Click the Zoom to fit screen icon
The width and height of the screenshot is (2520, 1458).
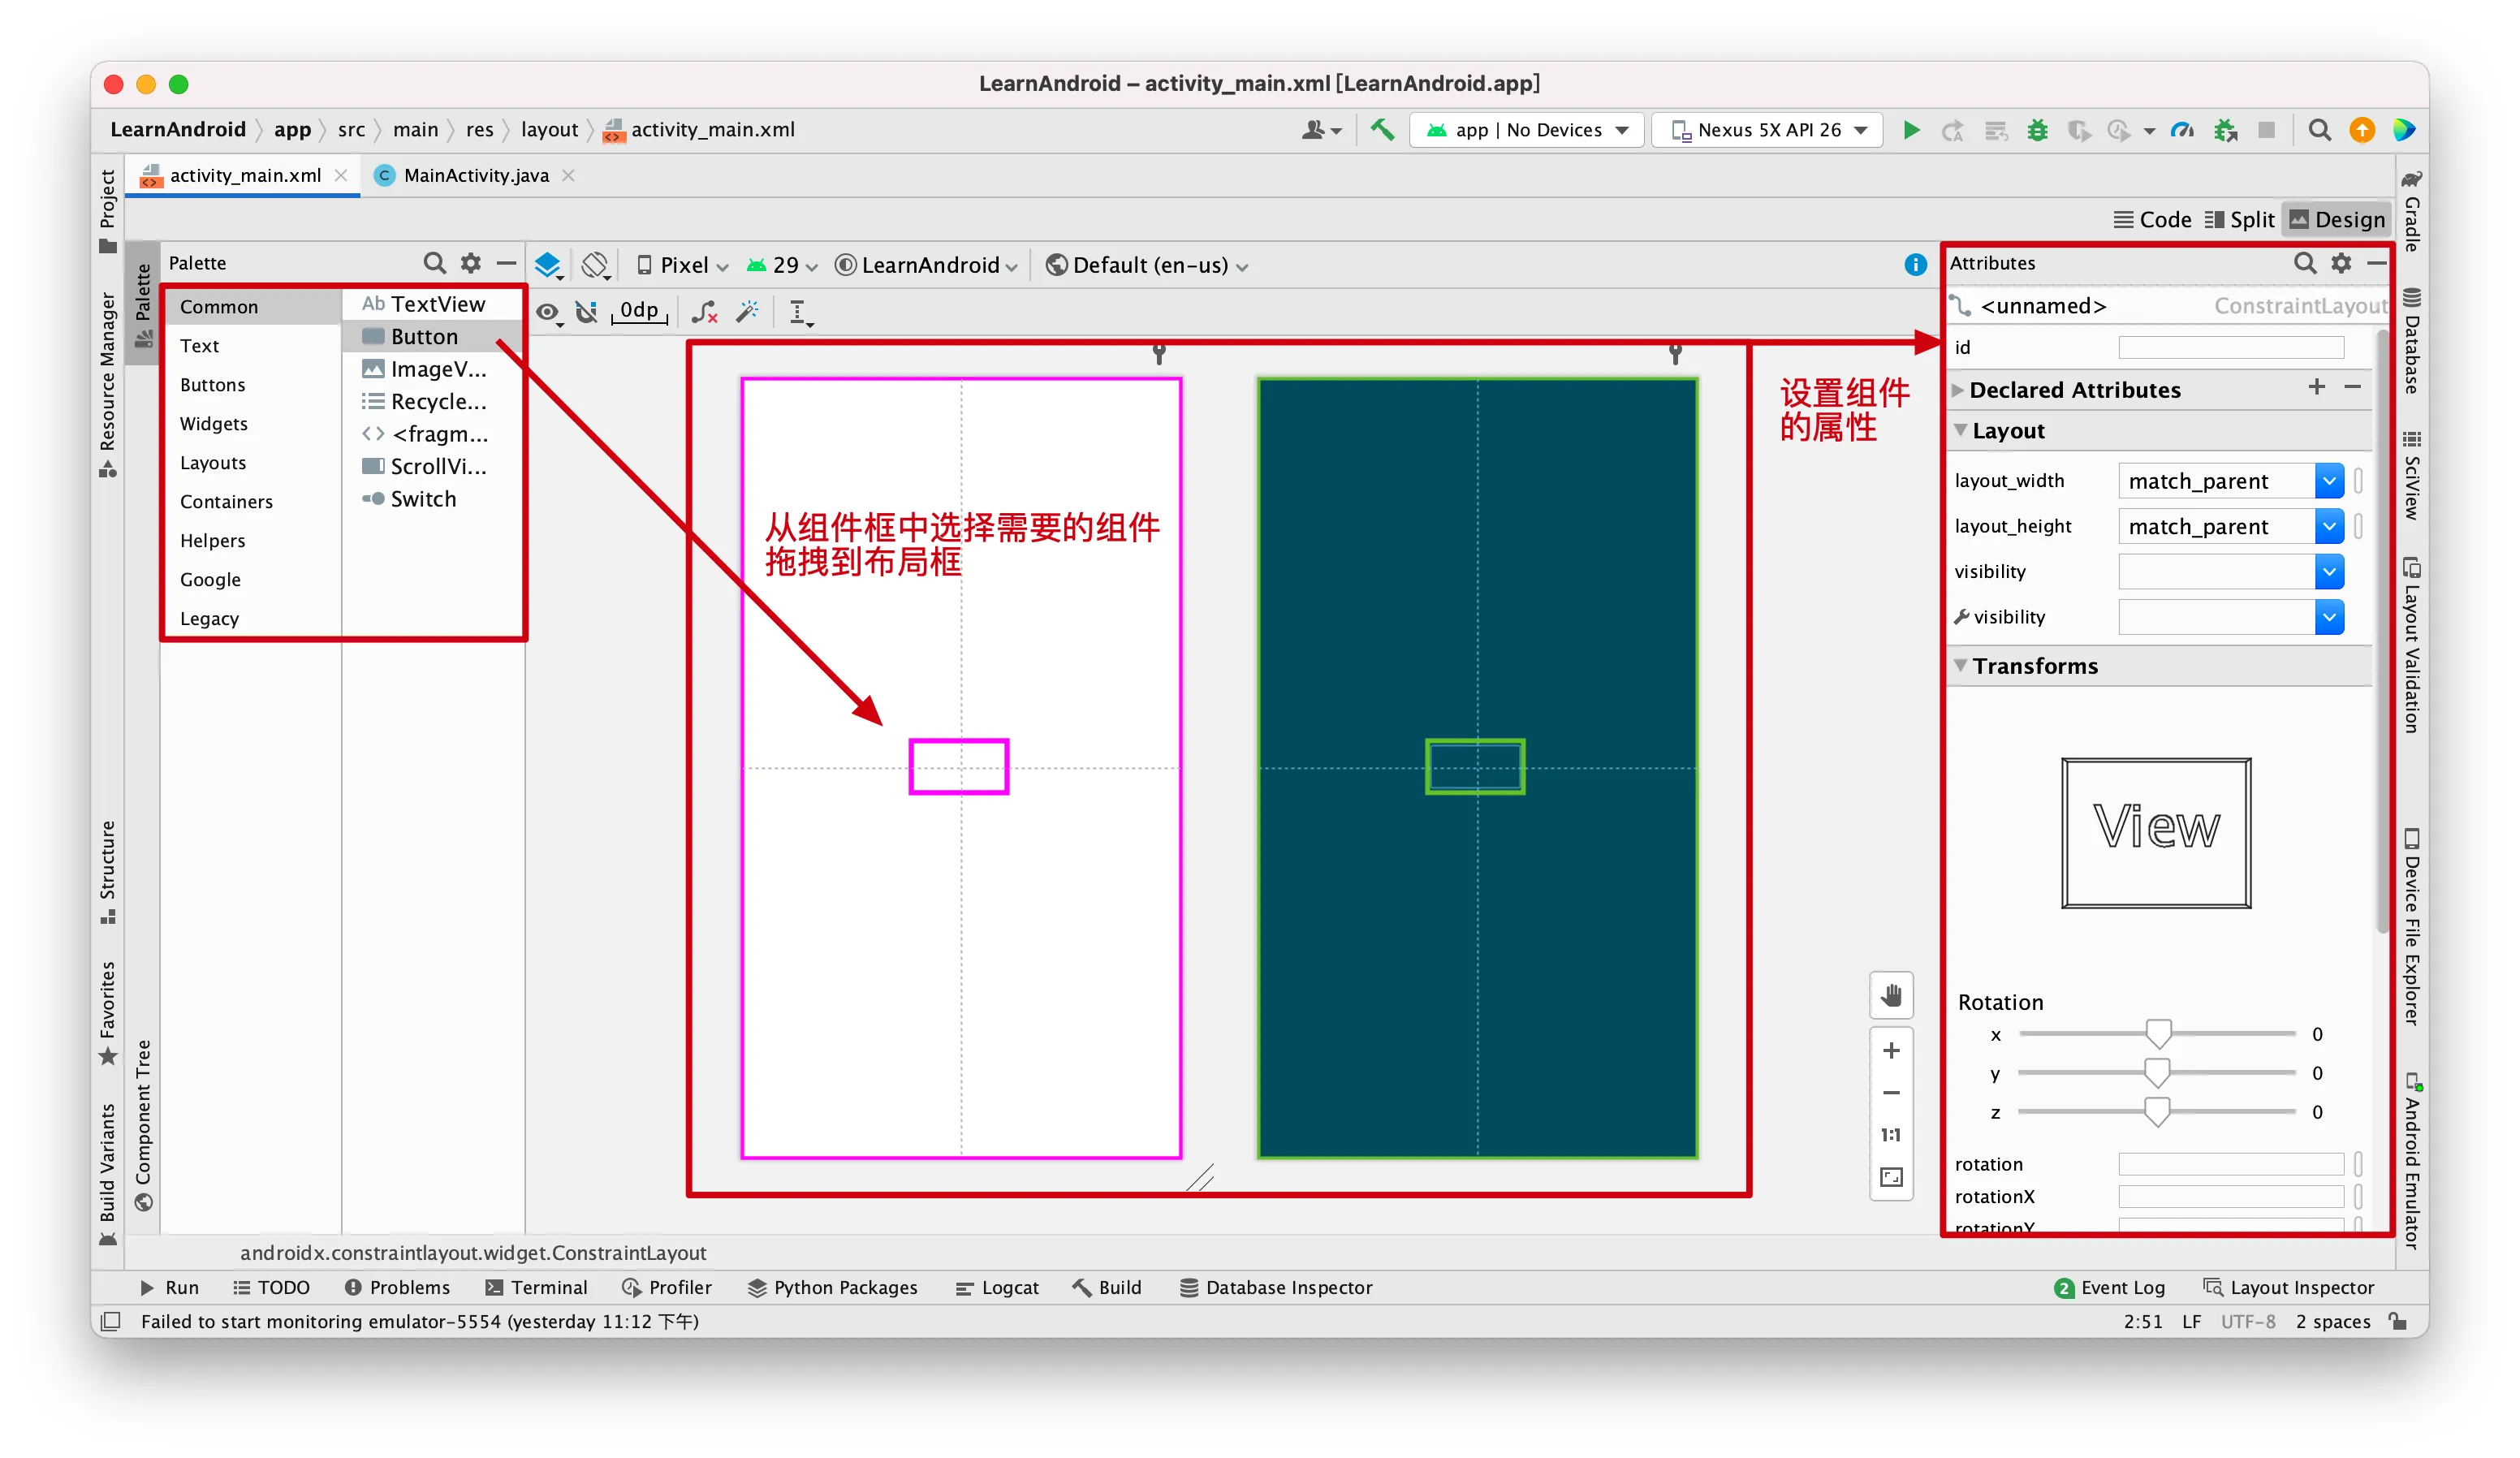(1891, 1177)
